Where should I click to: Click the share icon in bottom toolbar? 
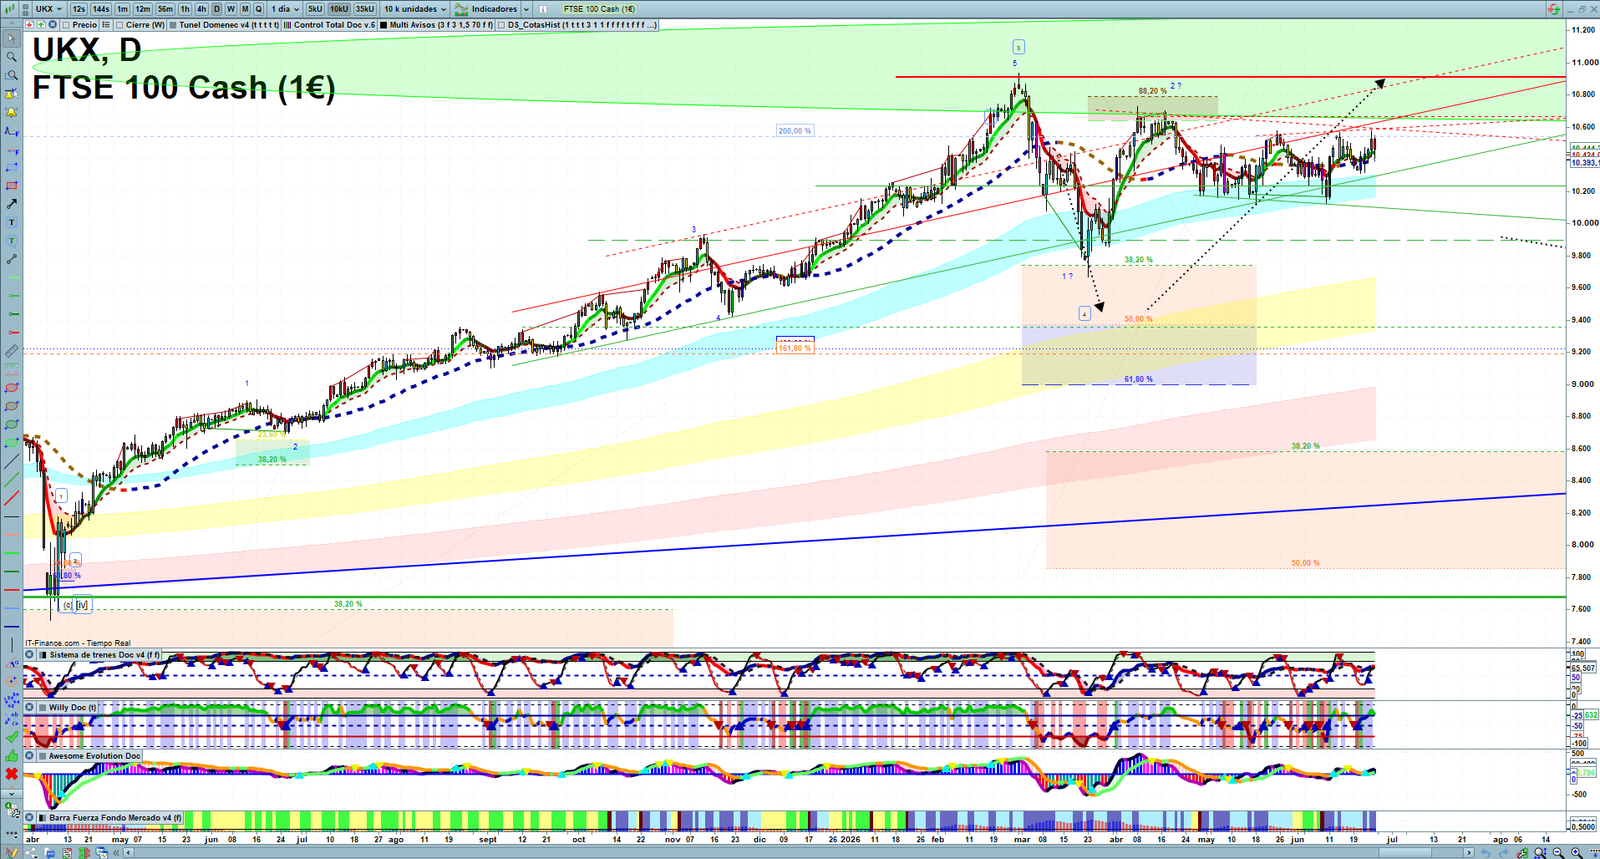(31, 852)
